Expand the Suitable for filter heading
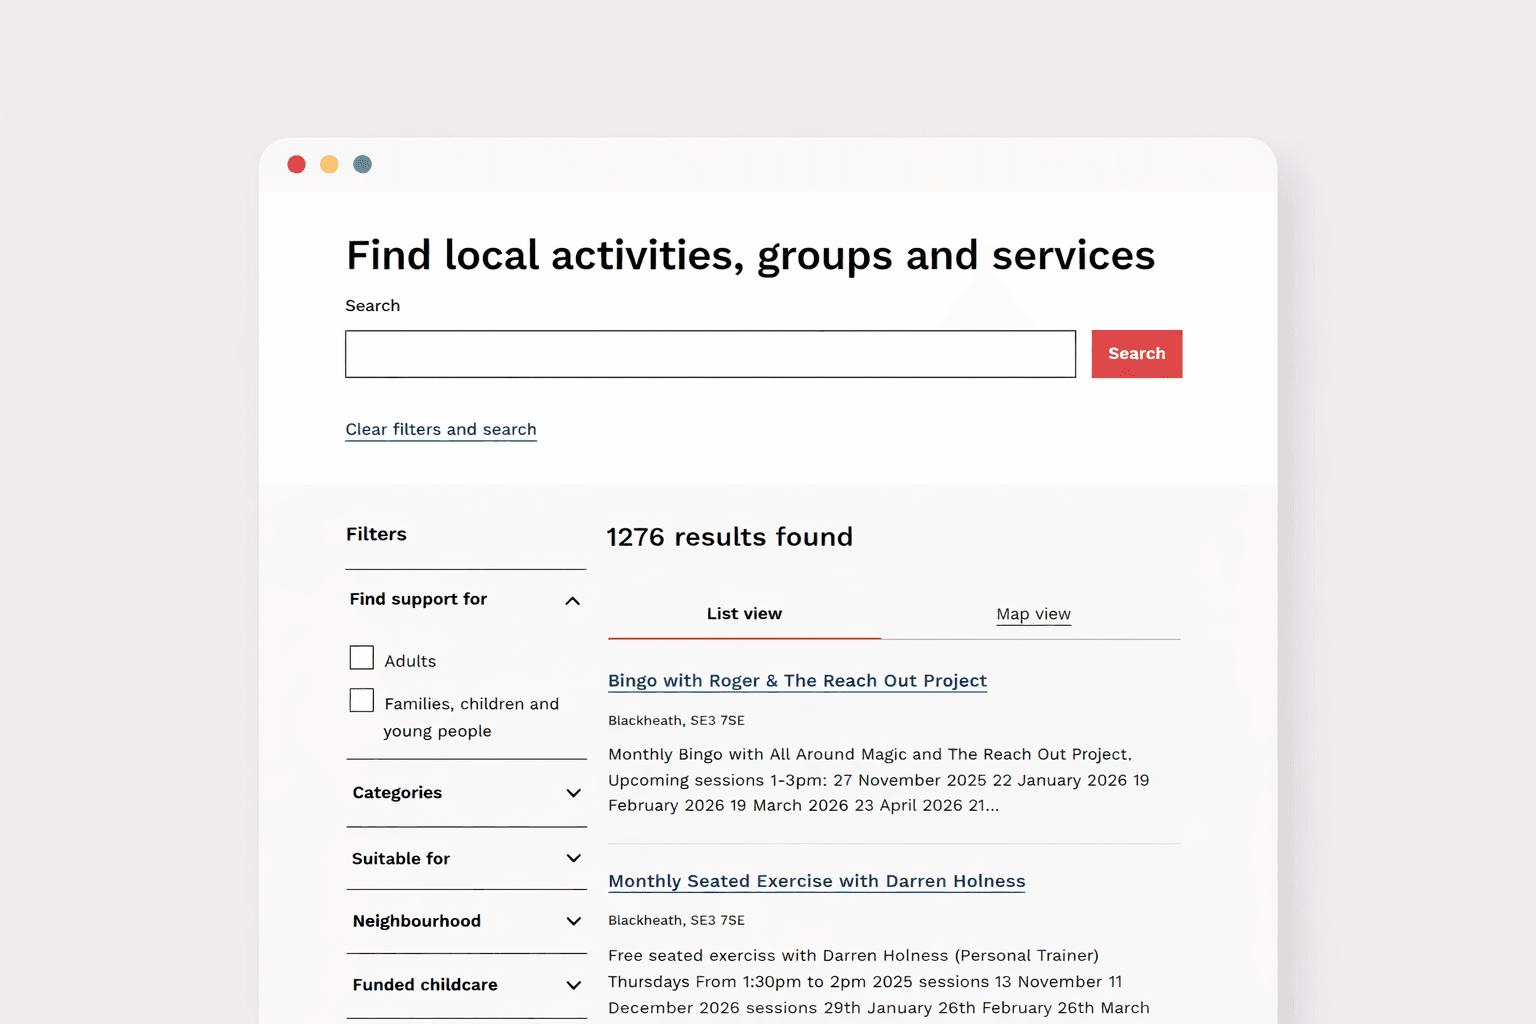This screenshot has height=1024, width=1536. tap(401, 859)
